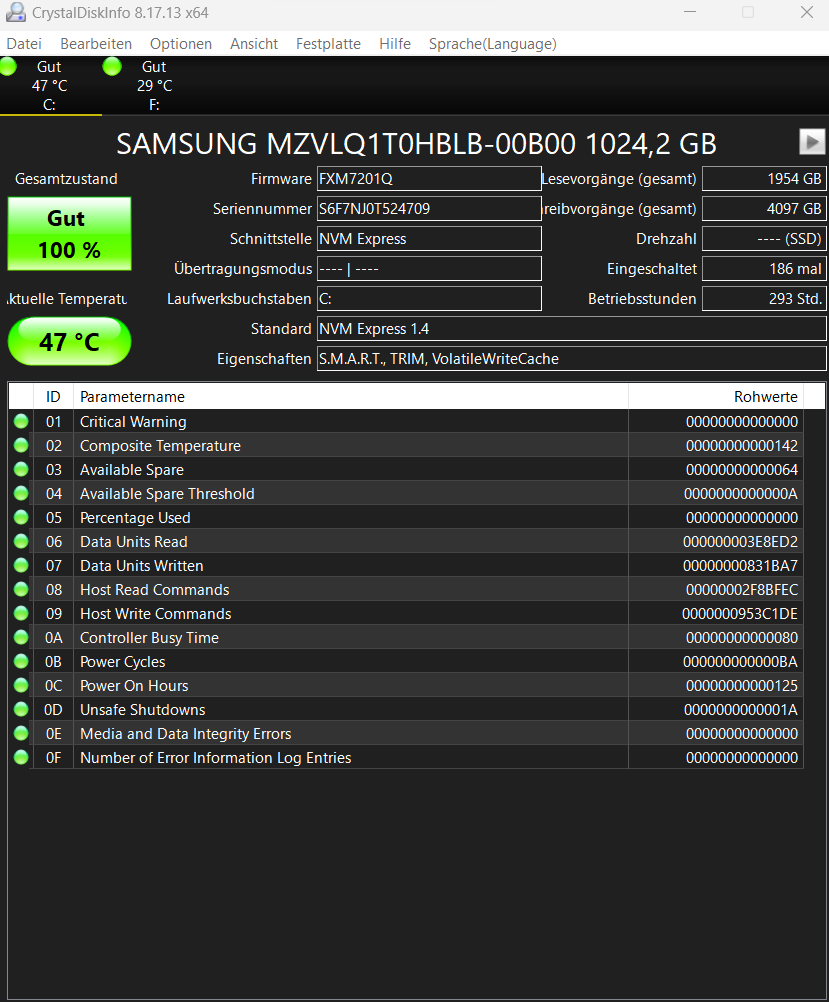Click the green status dot for Host Read Commands
Screen dimensions: 829x1002
point(21,589)
